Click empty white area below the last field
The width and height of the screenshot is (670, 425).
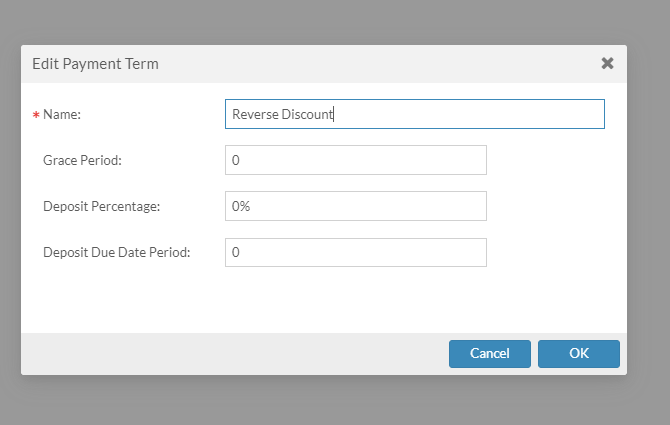click(320, 300)
